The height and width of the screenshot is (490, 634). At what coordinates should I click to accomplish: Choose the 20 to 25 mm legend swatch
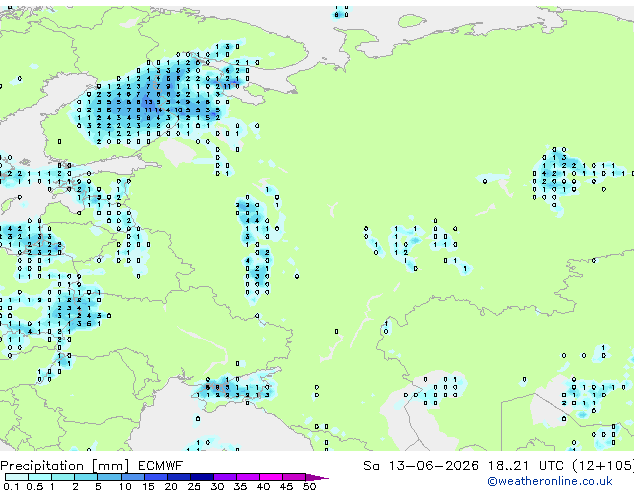179,477
